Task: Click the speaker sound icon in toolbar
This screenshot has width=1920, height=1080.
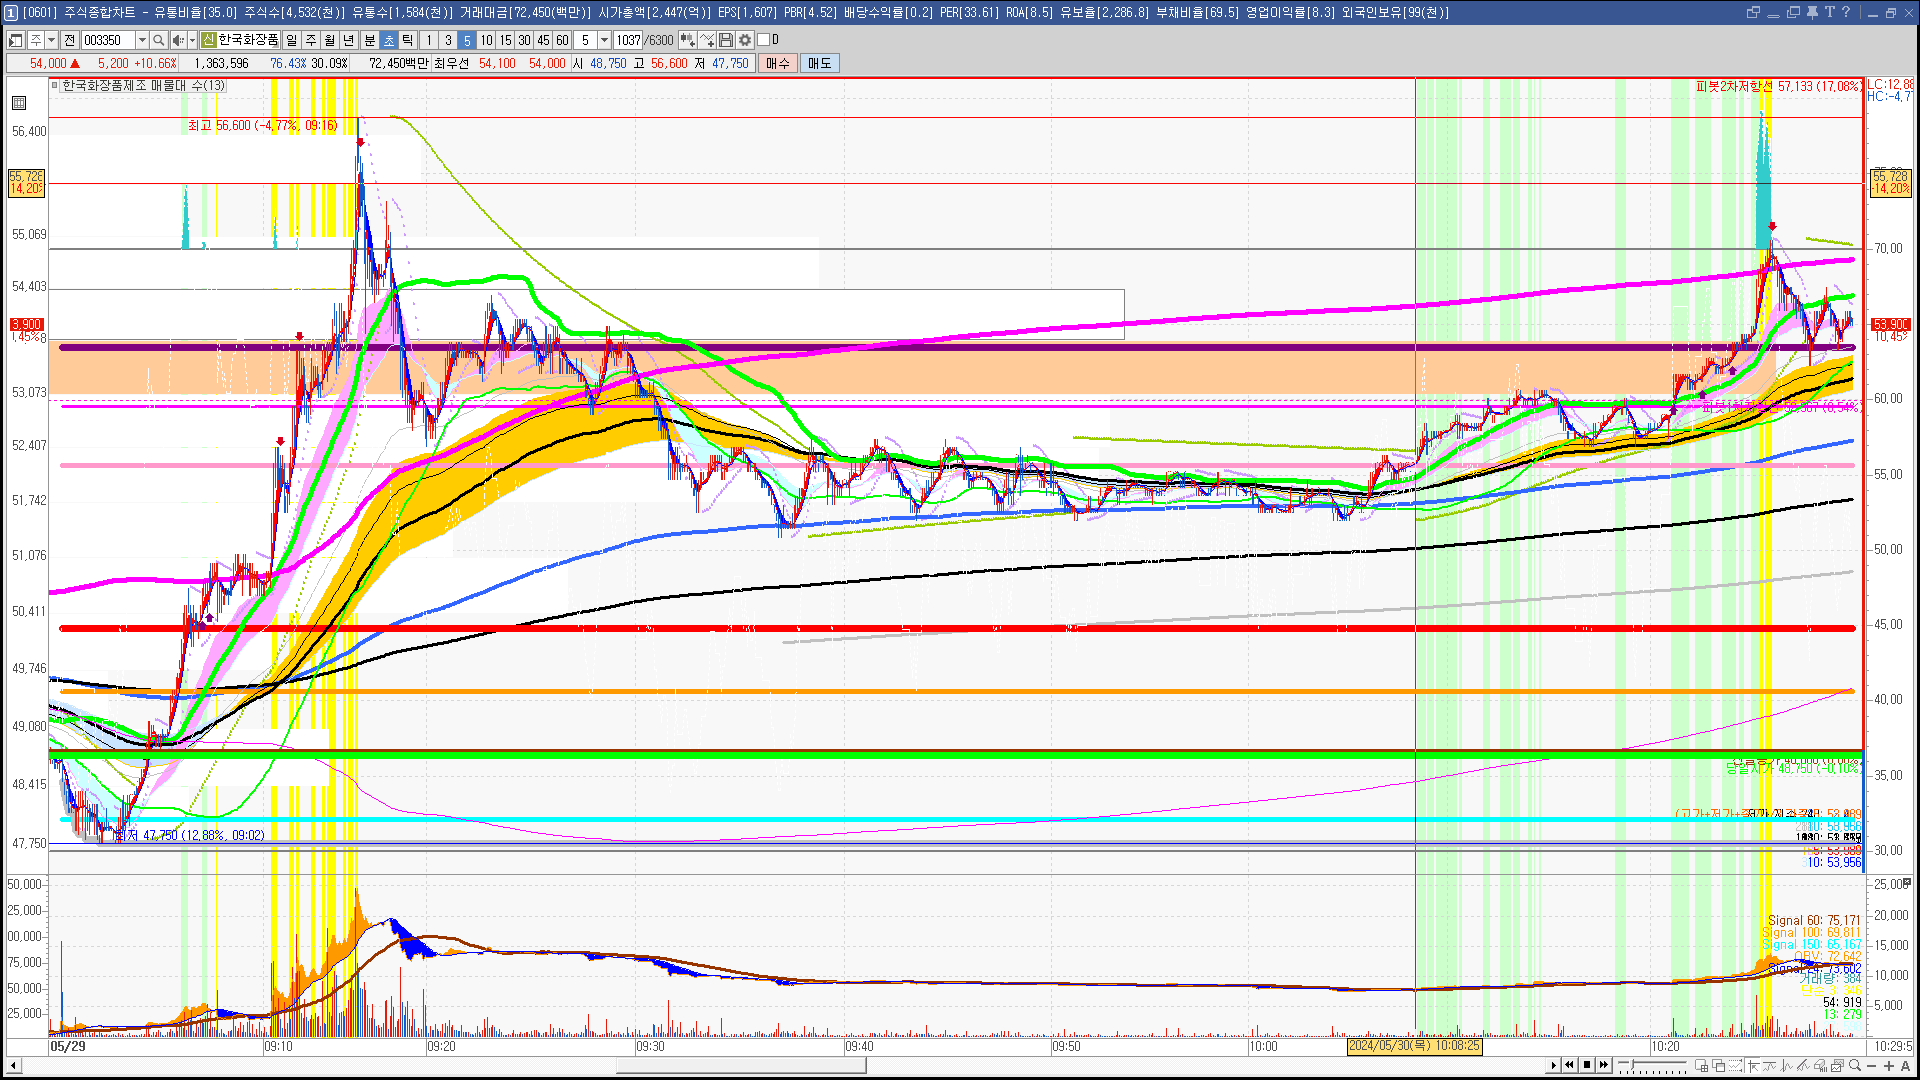Action: pos(177,40)
